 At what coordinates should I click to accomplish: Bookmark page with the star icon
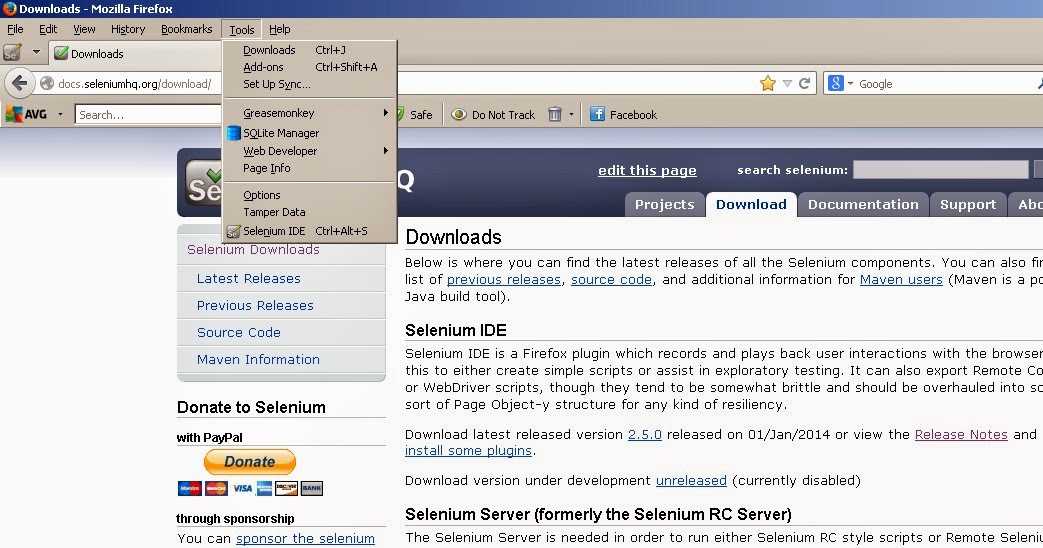click(768, 84)
